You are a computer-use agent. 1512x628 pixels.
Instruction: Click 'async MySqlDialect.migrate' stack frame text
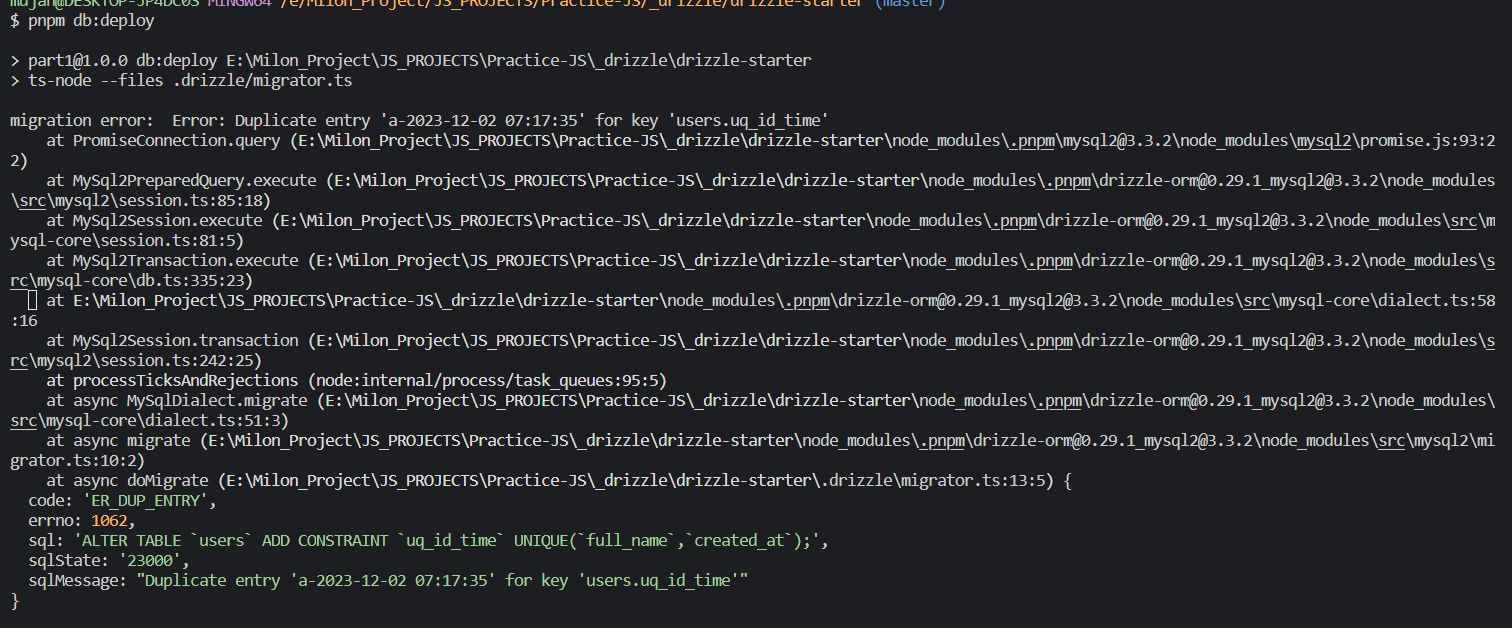pos(190,400)
